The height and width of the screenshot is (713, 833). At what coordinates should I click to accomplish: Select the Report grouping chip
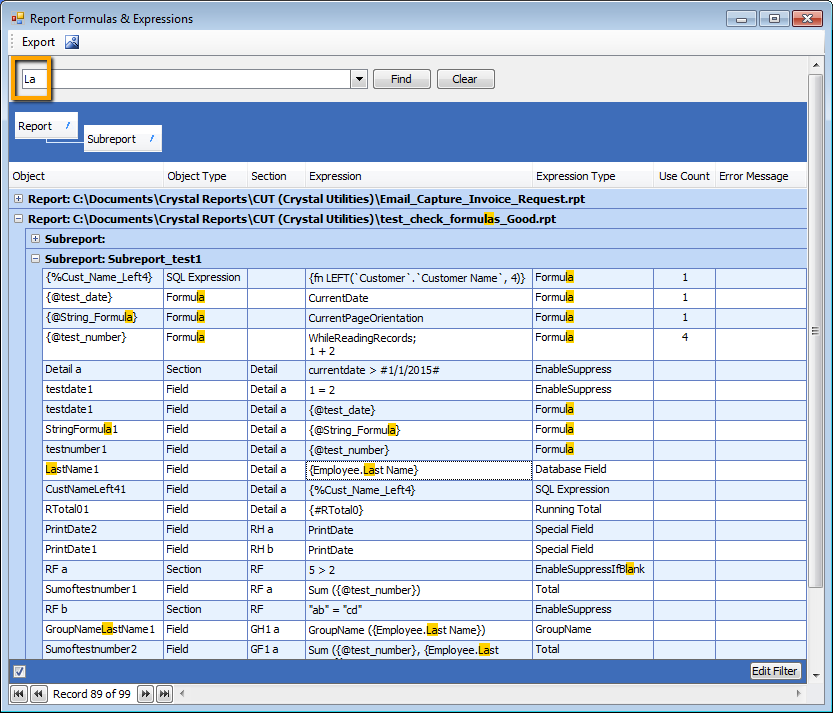pos(46,126)
